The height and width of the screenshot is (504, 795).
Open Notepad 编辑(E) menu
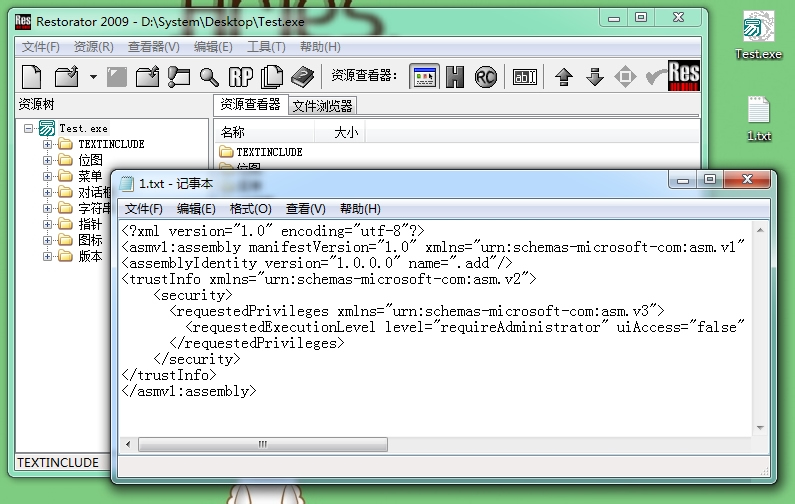click(196, 209)
